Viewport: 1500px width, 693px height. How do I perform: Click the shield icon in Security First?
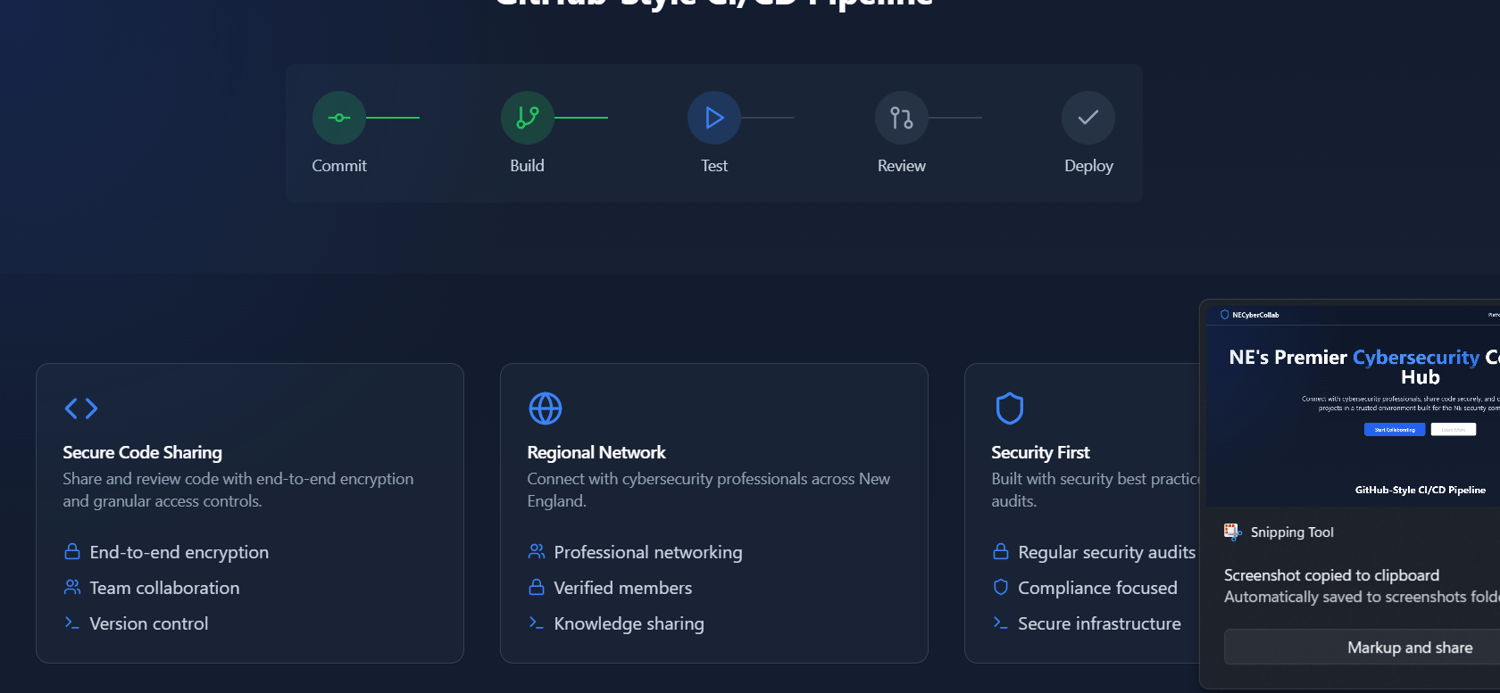pyautogui.click(x=1009, y=408)
